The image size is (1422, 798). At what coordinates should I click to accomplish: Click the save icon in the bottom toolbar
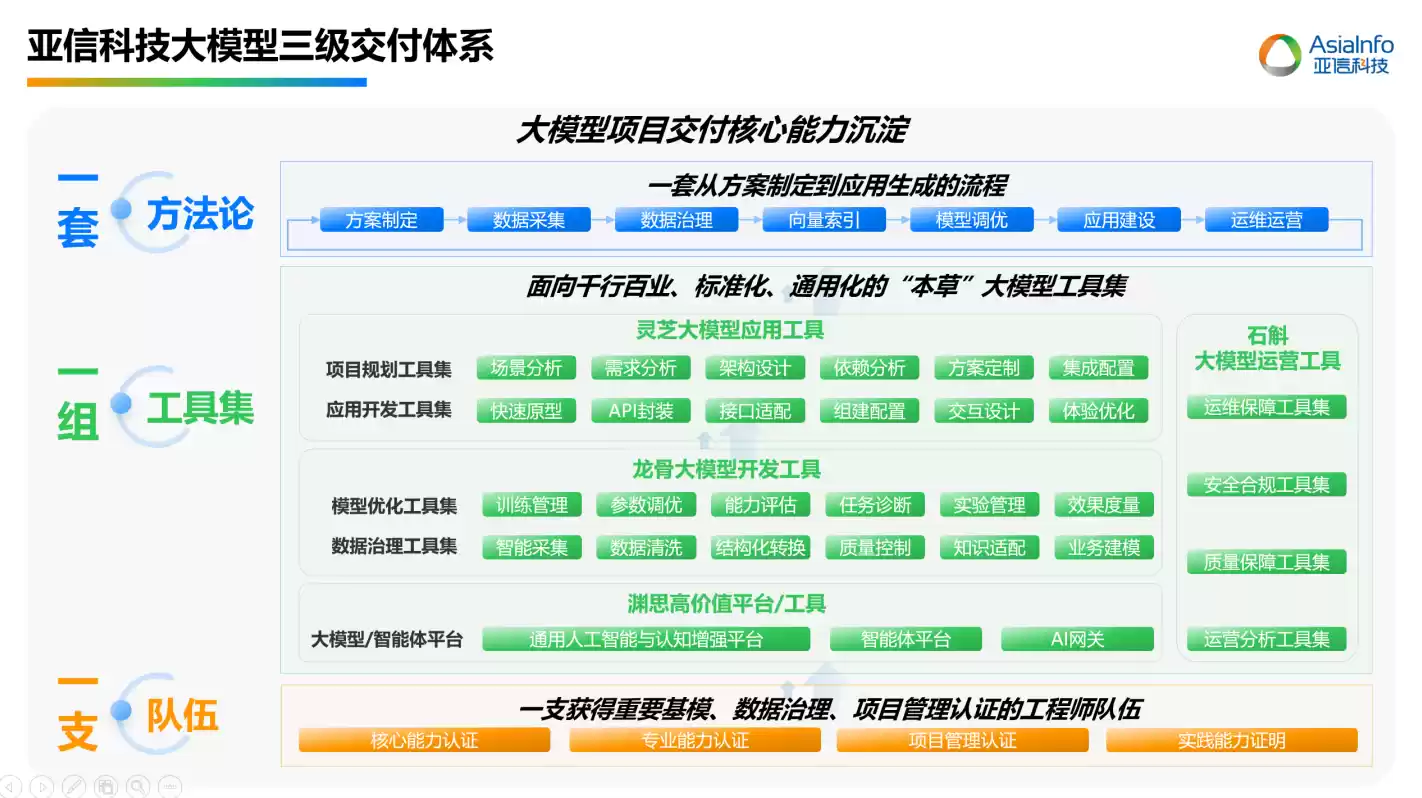click(105, 786)
